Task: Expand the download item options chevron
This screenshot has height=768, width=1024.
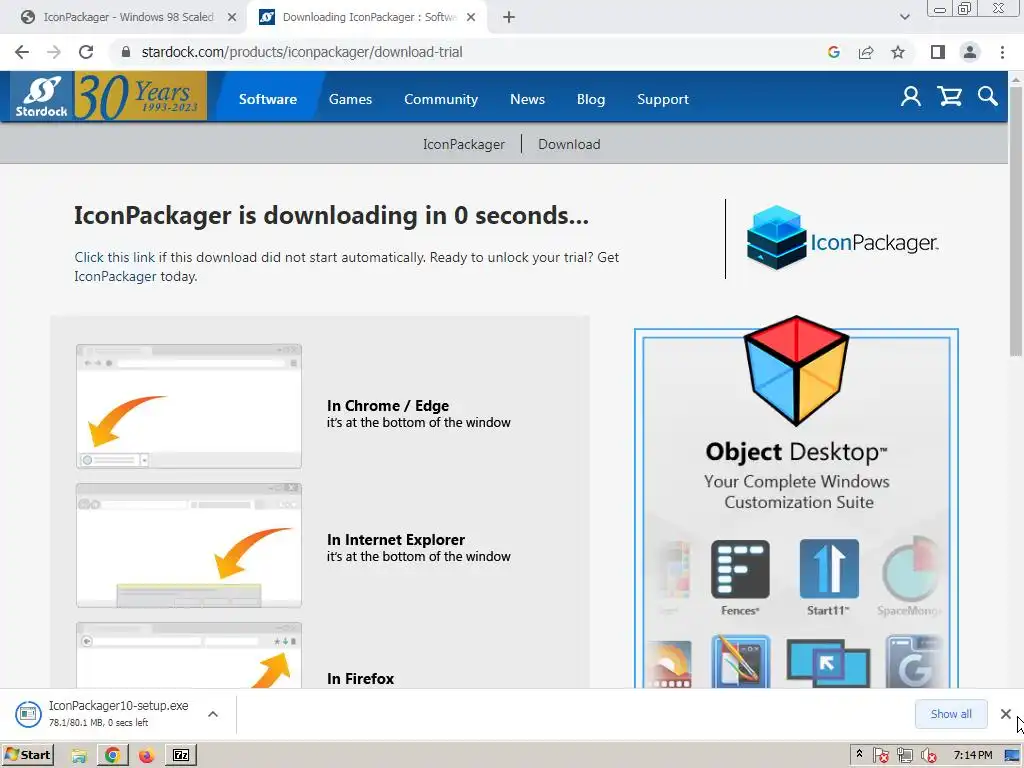Action: (213, 714)
